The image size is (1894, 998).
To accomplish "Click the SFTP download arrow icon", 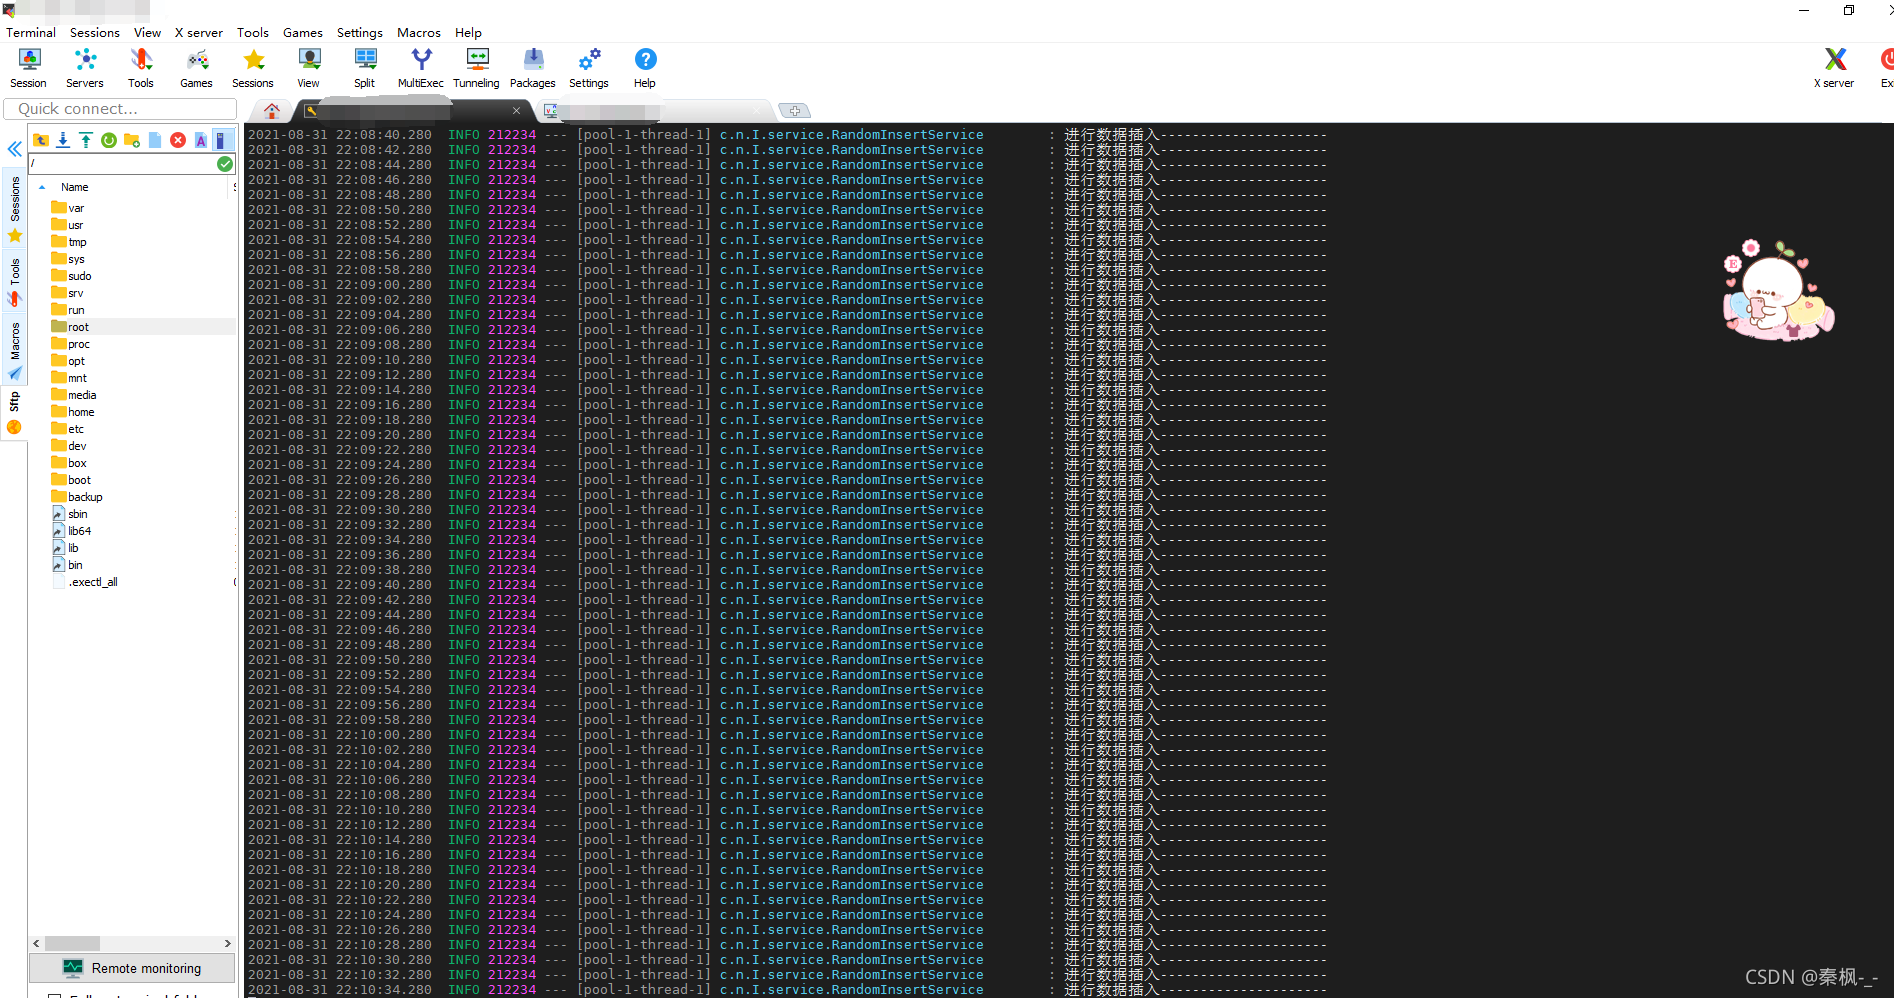I will pos(63,140).
